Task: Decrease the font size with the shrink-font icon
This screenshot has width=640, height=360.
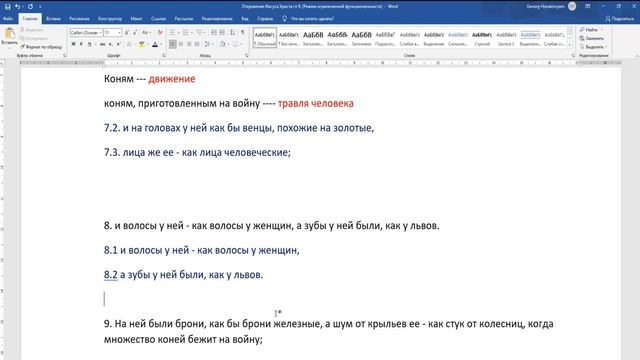Action: [x=134, y=33]
